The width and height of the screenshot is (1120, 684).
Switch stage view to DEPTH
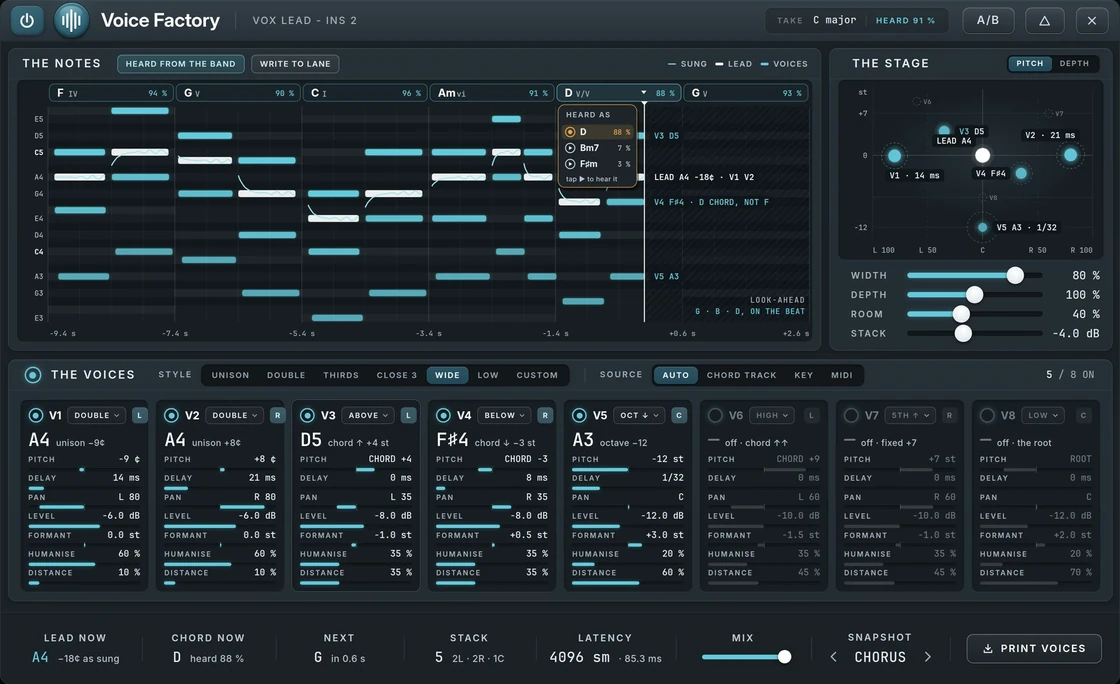[x=1074, y=64]
